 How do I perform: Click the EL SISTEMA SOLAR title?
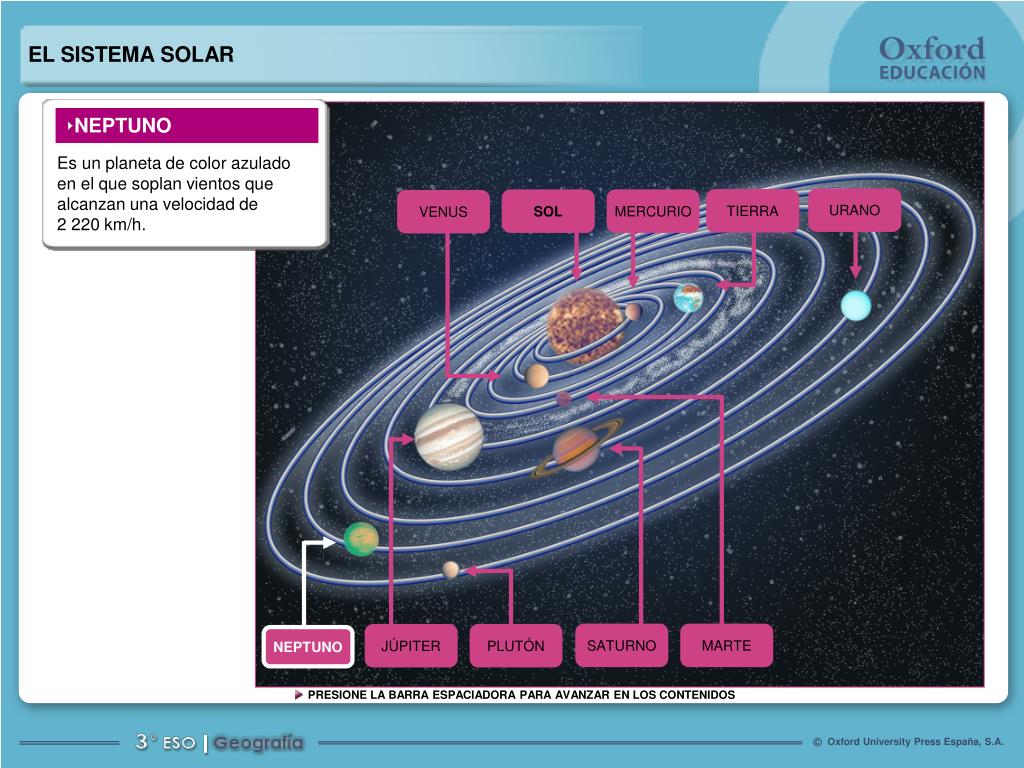(131, 54)
